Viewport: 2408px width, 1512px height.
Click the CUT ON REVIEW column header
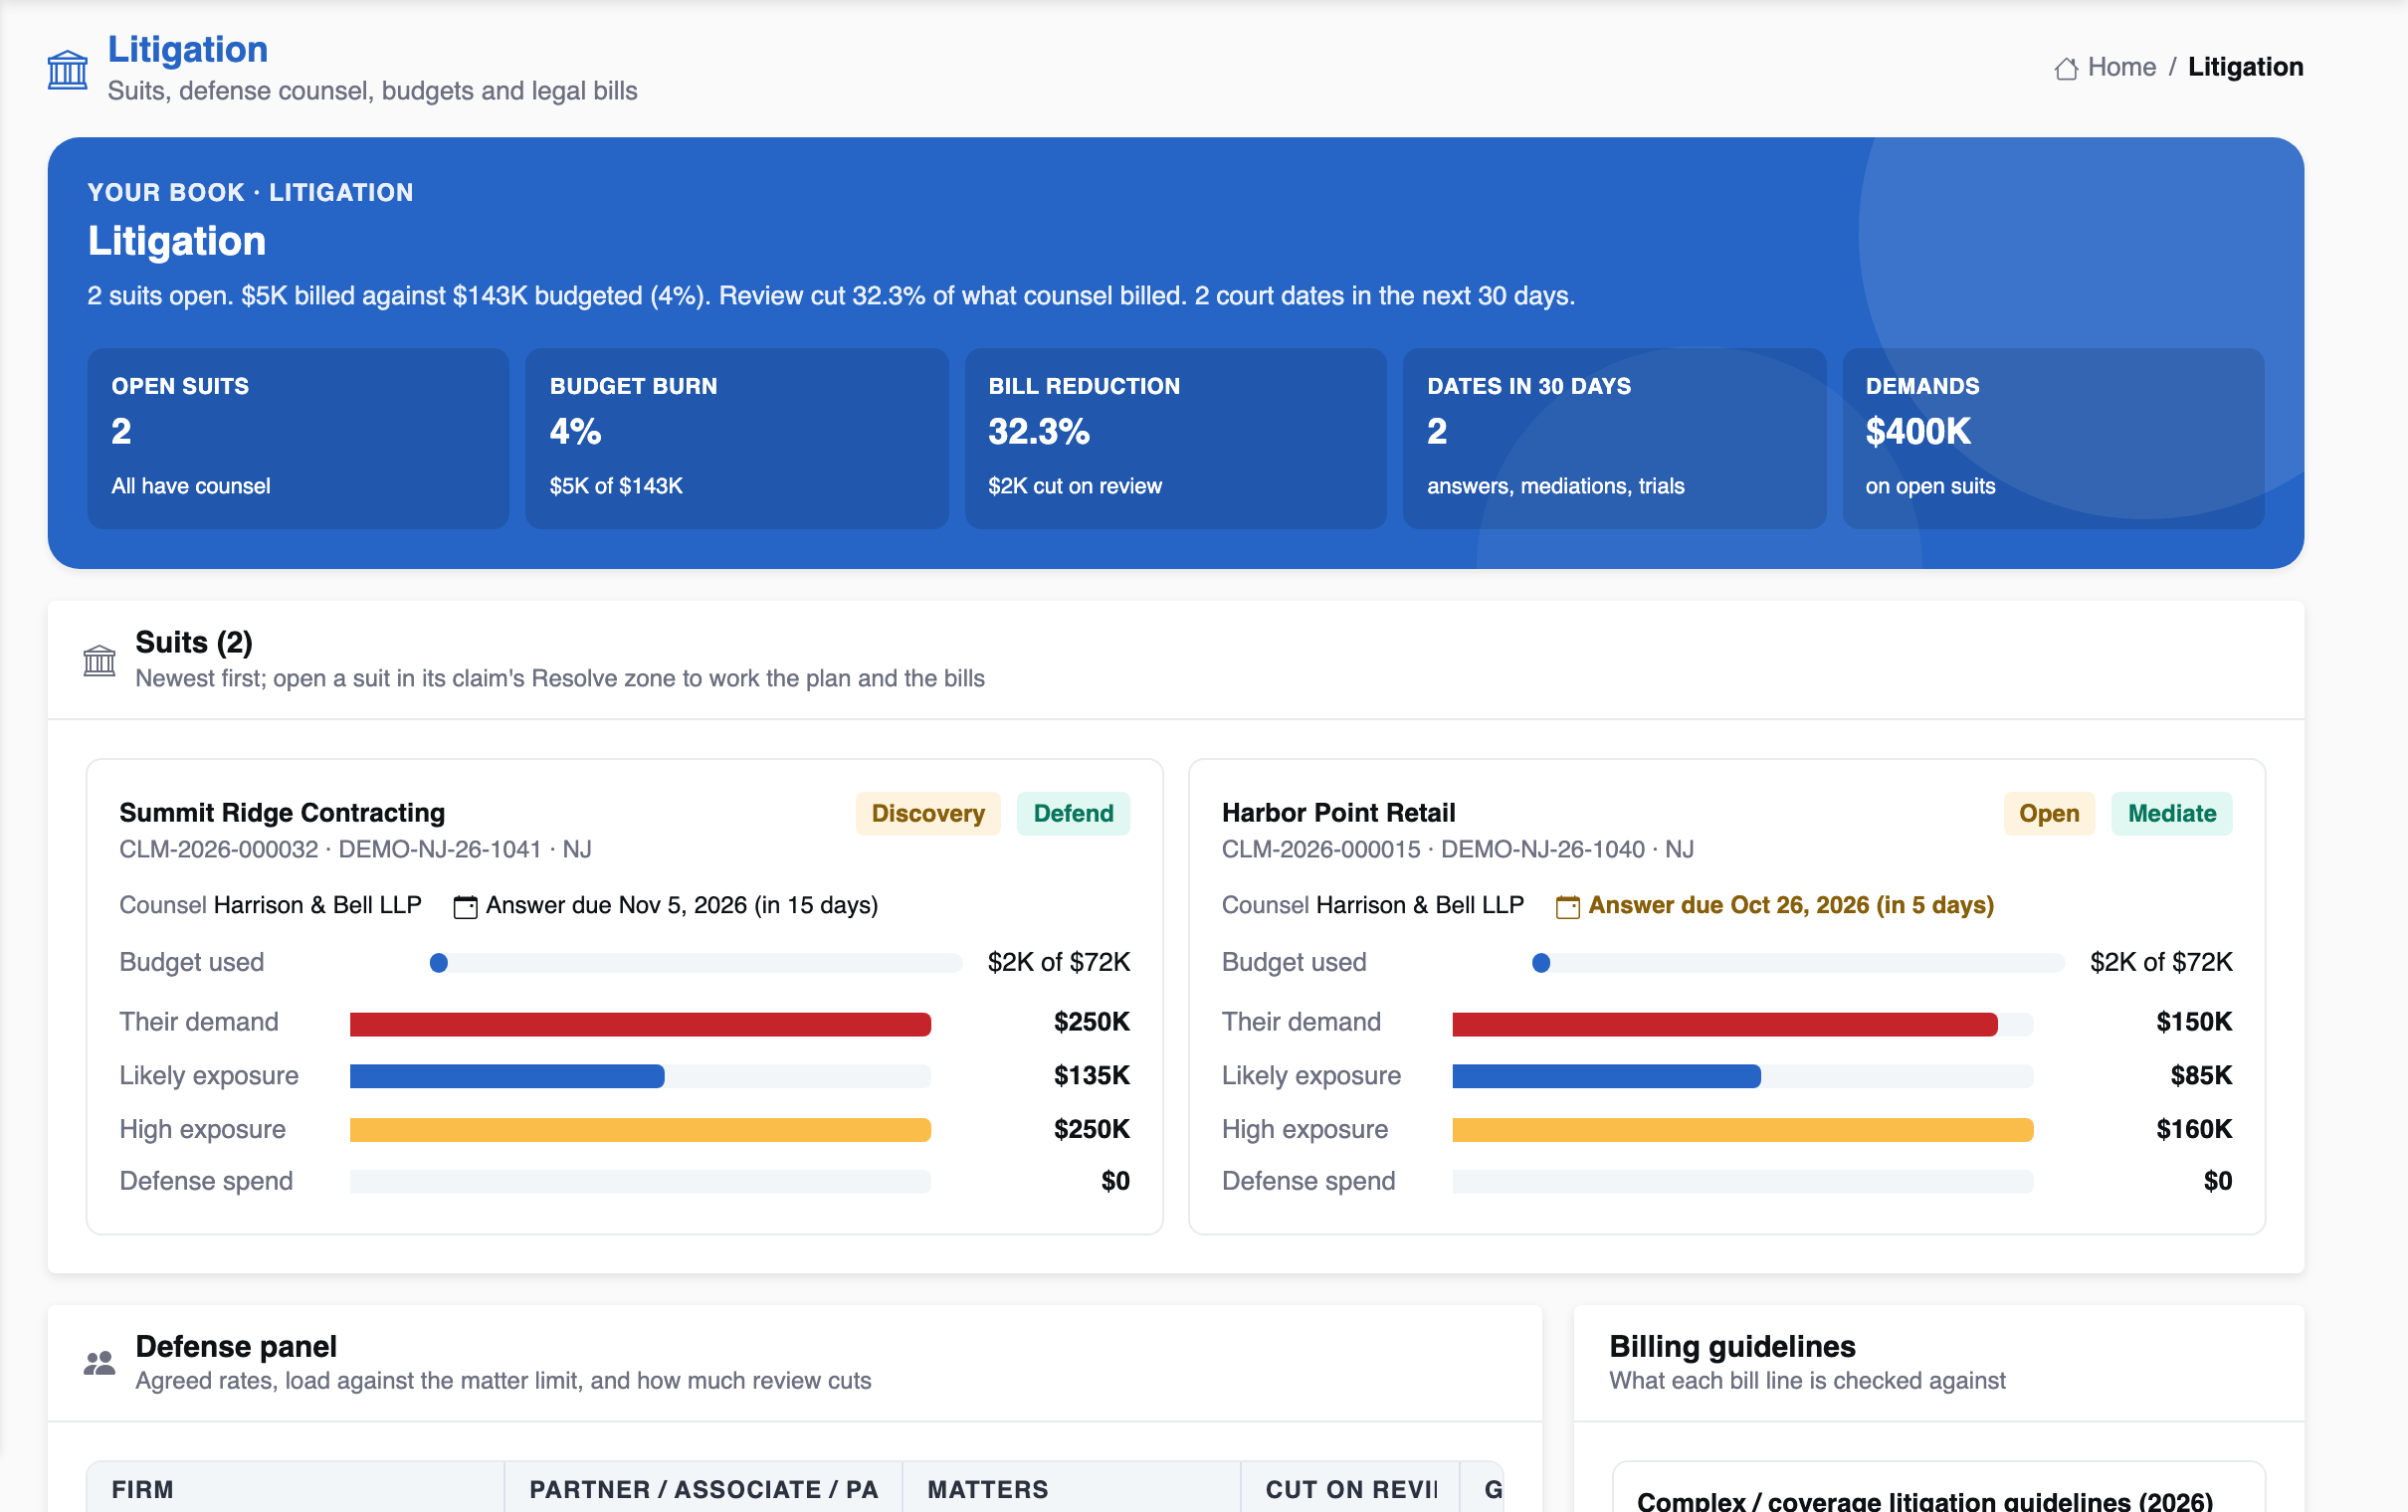[x=1351, y=1489]
